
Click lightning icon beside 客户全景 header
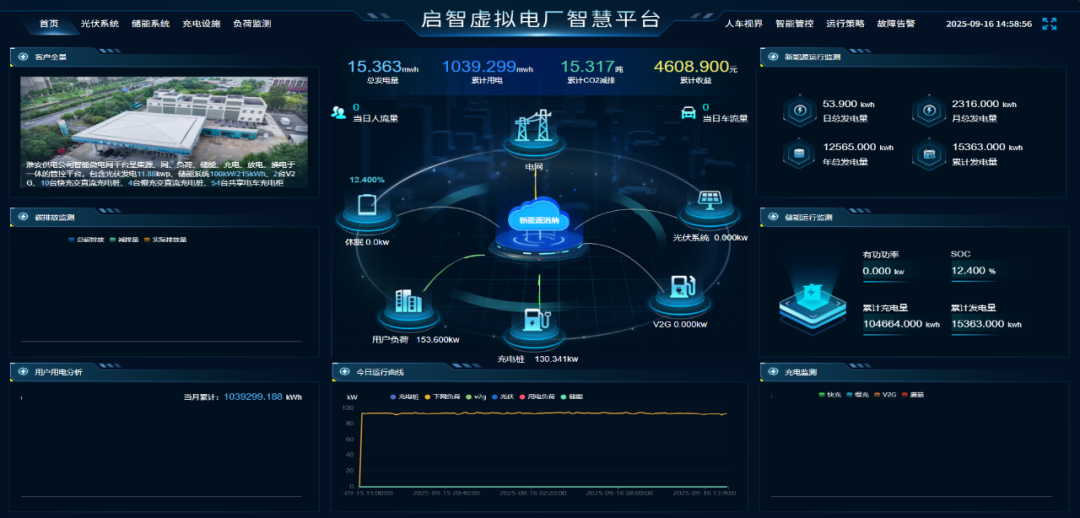[23, 56]
